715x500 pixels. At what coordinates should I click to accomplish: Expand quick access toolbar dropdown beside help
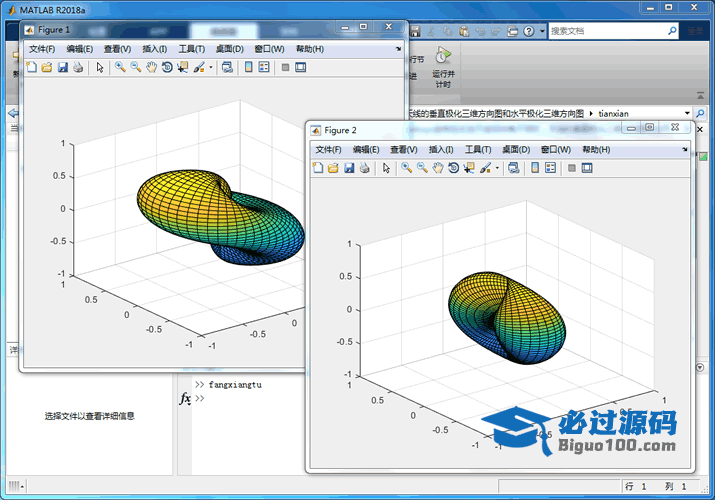point(541,31)
